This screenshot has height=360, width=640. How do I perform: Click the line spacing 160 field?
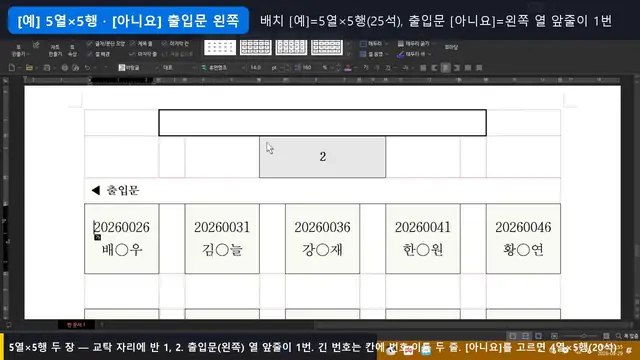pyautogui.click(x=308, y=68)
